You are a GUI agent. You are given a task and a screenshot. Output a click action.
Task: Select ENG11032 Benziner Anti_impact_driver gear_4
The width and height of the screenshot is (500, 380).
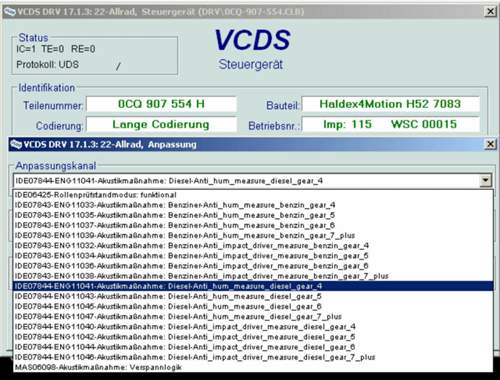pos(253,245)
